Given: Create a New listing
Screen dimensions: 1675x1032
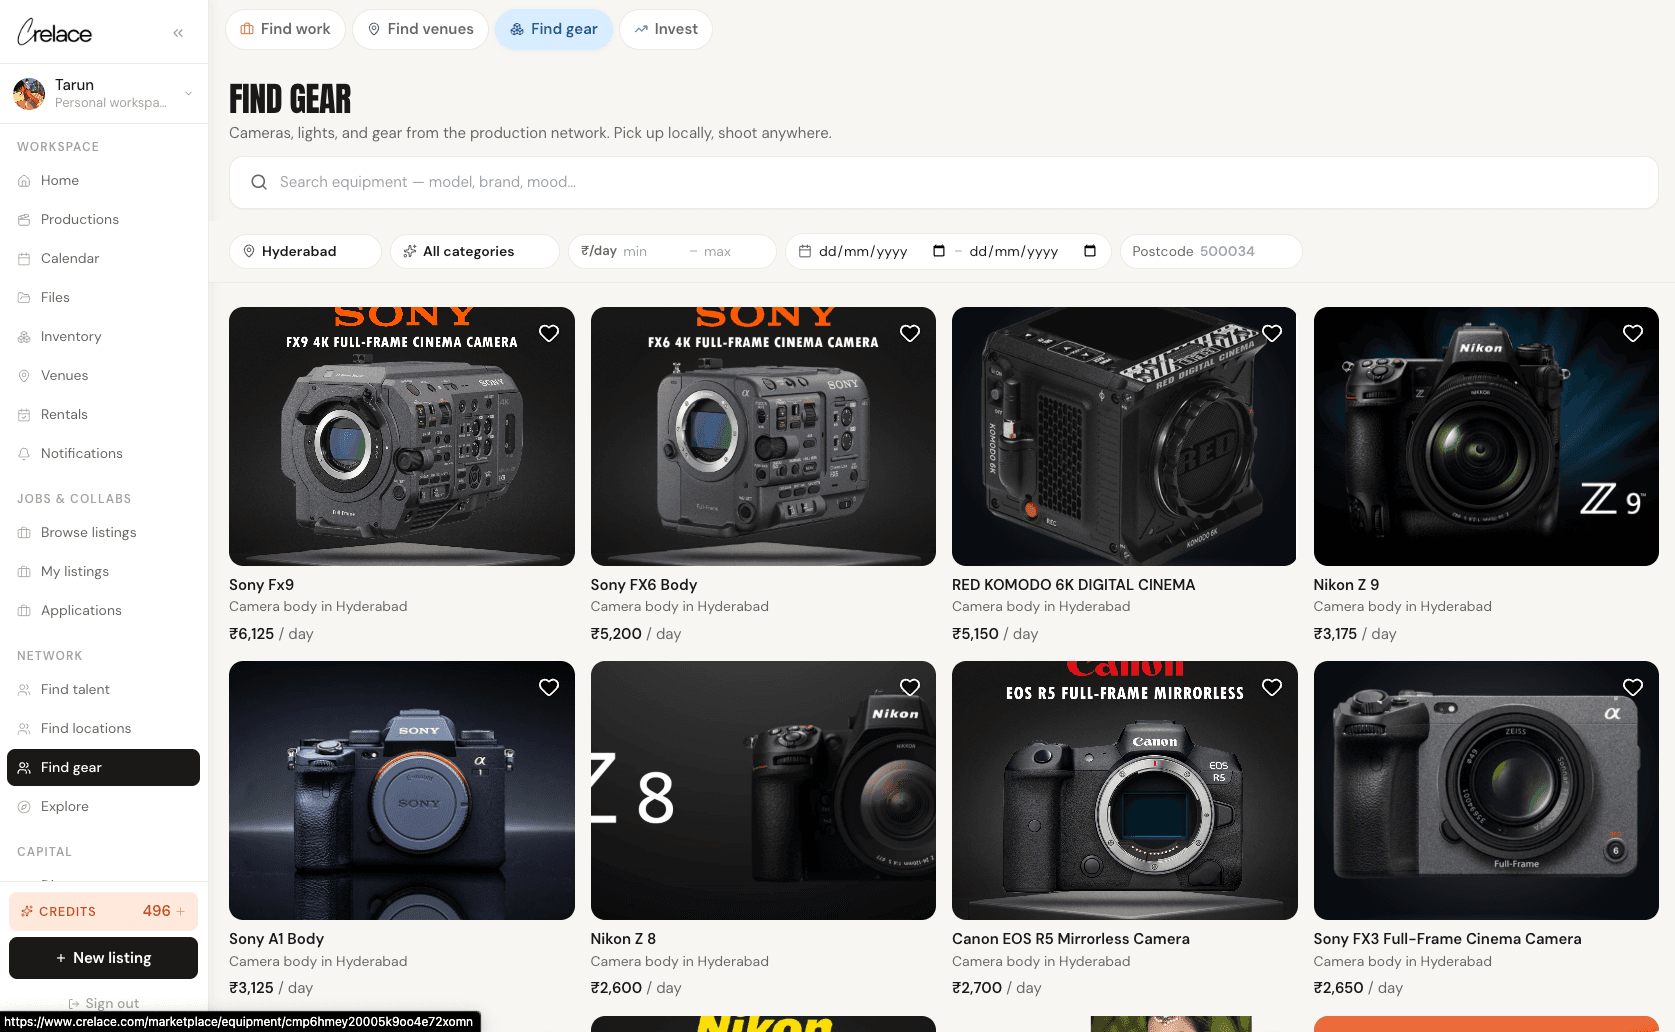Looking at the screenshot, I should pos(104,958).
